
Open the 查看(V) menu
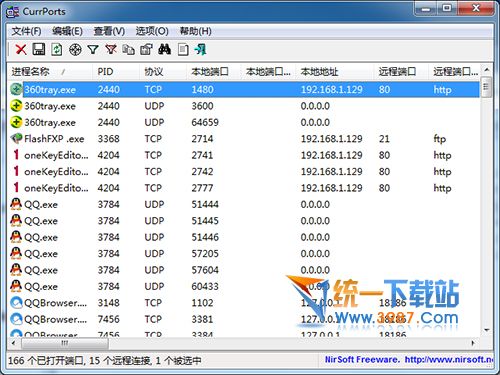tap(109, 31)
